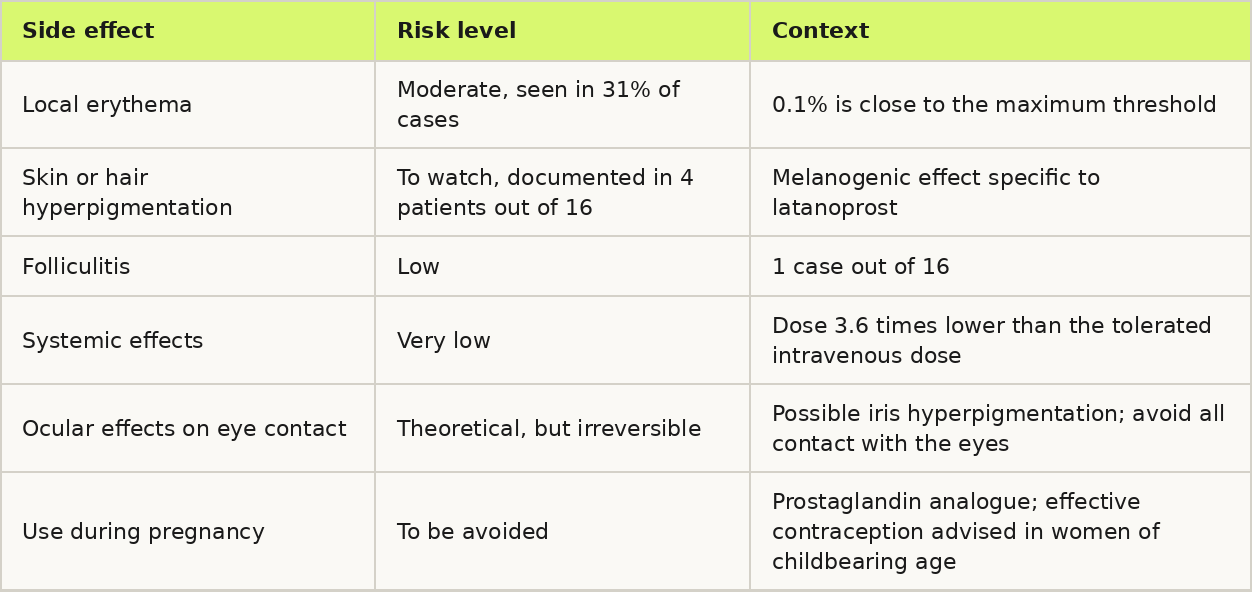Image resolution: width=1252 pixels, height=592 pixels.
Task: Click the 'Very low' risk level cell
Action: click(562, 340)
